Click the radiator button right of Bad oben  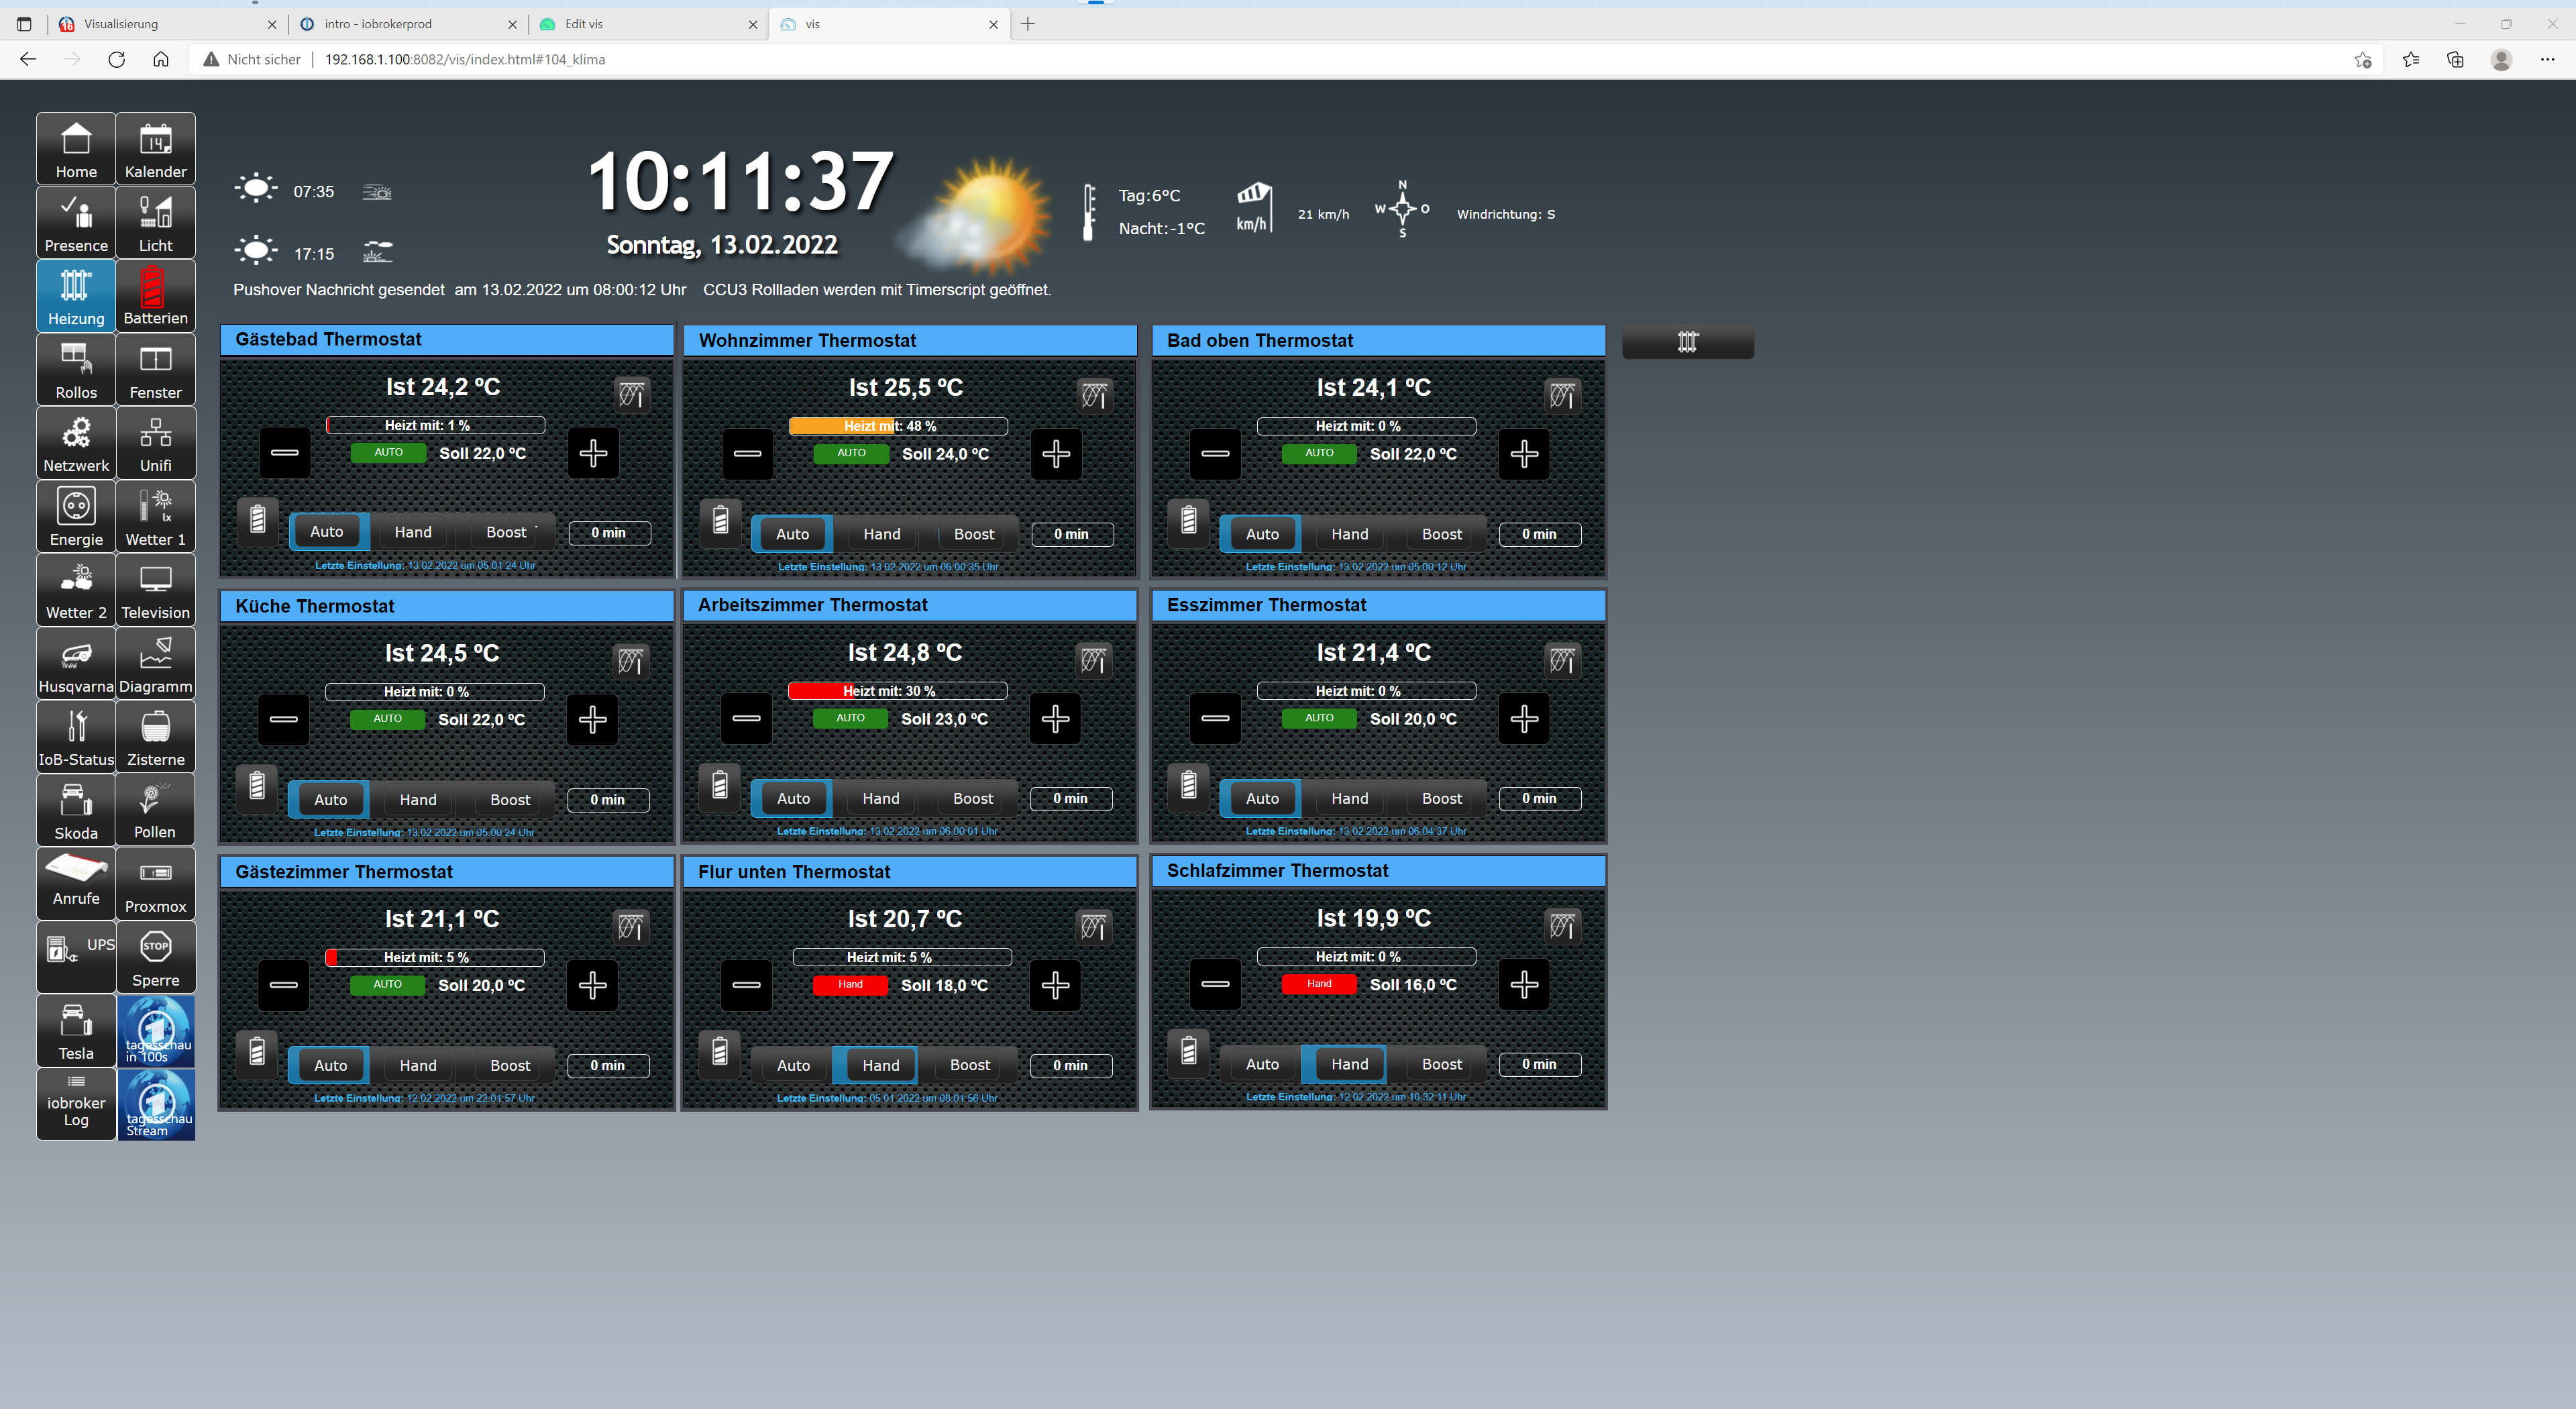[1687, 342]
